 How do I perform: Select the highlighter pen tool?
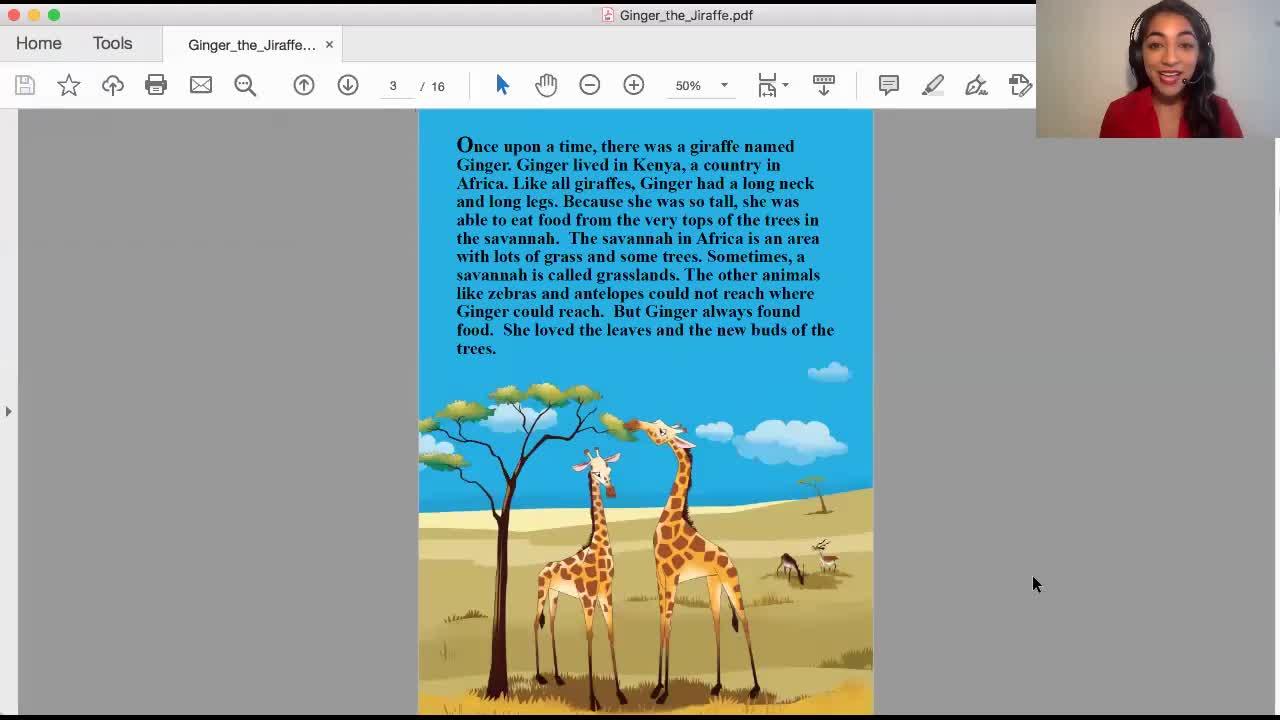(x=932, y=86)
